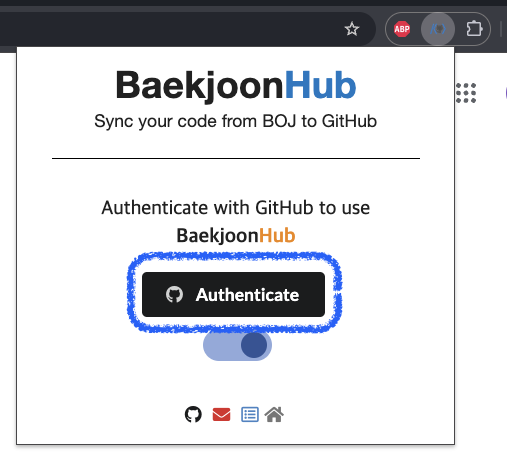Viewport: 507px width, 463px height.
Task: Click the orange 'Hub' brand text
Action: (x=277, y=235)
